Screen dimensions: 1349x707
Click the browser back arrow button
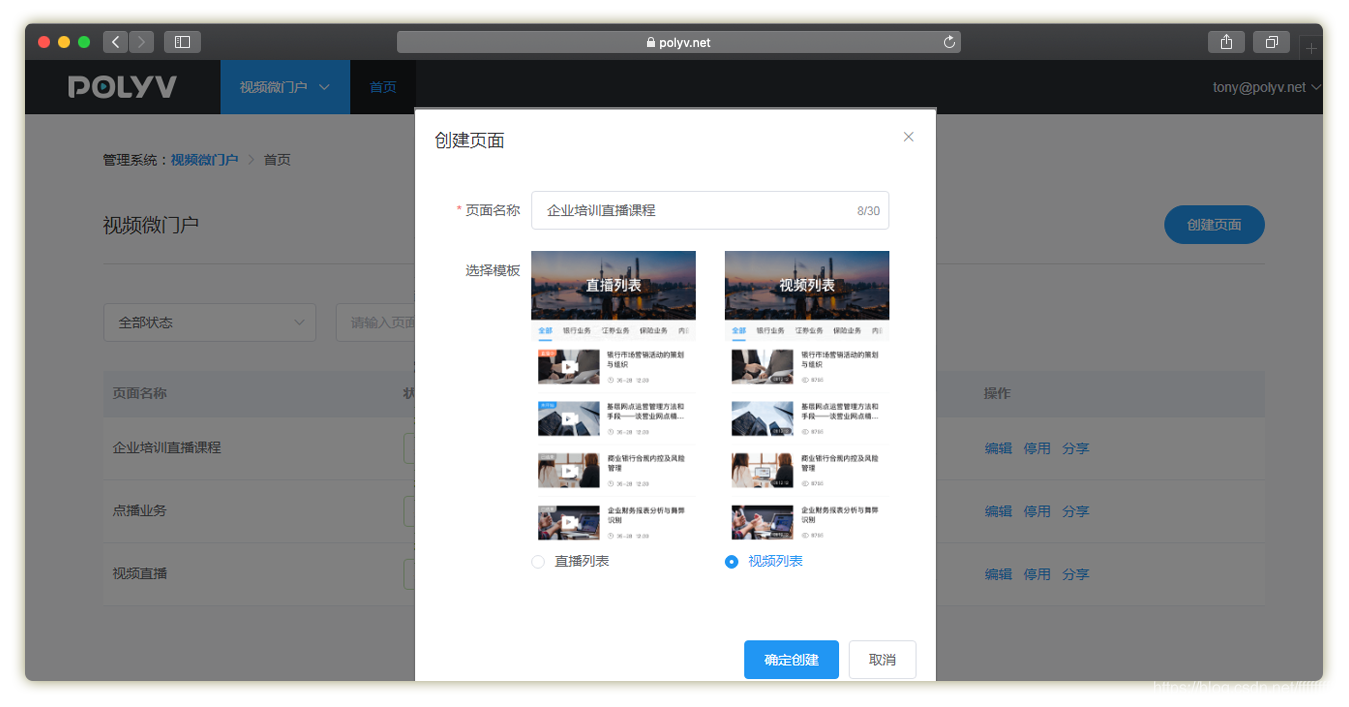[116, 42]
